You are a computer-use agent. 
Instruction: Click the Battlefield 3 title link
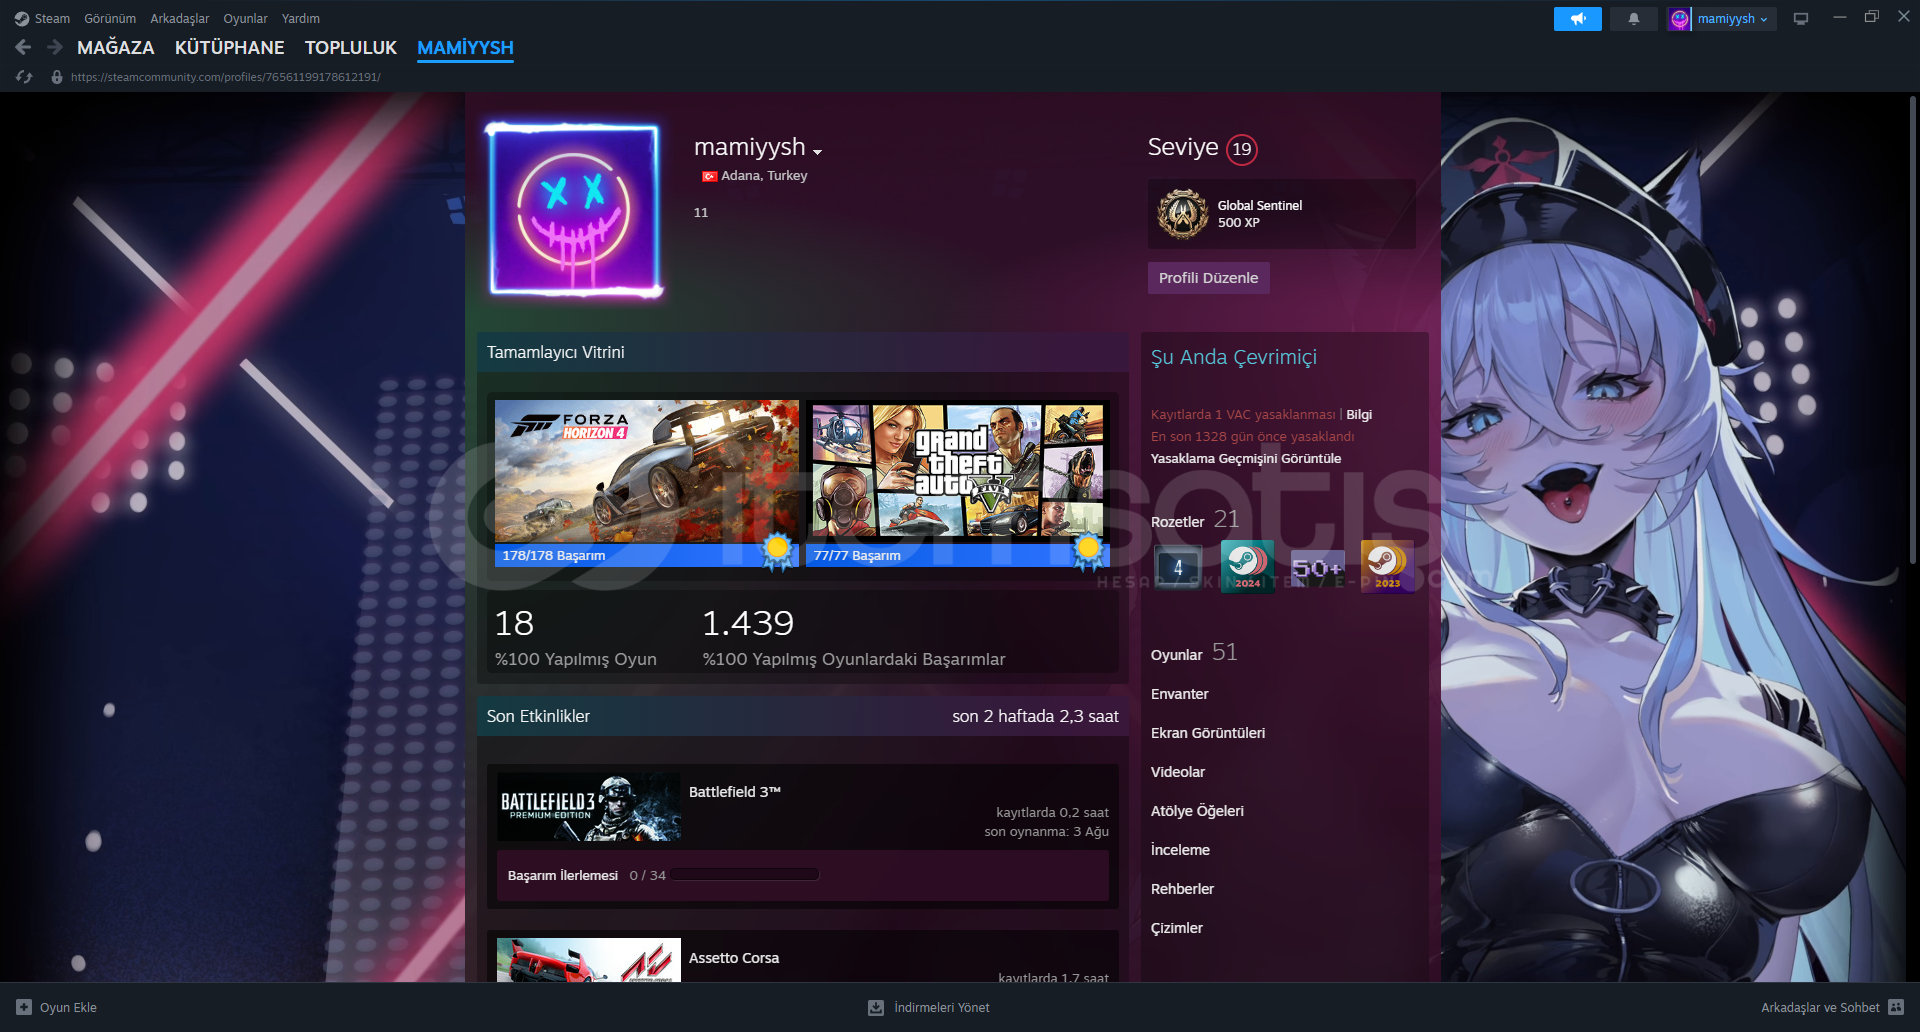click(735, 792)
